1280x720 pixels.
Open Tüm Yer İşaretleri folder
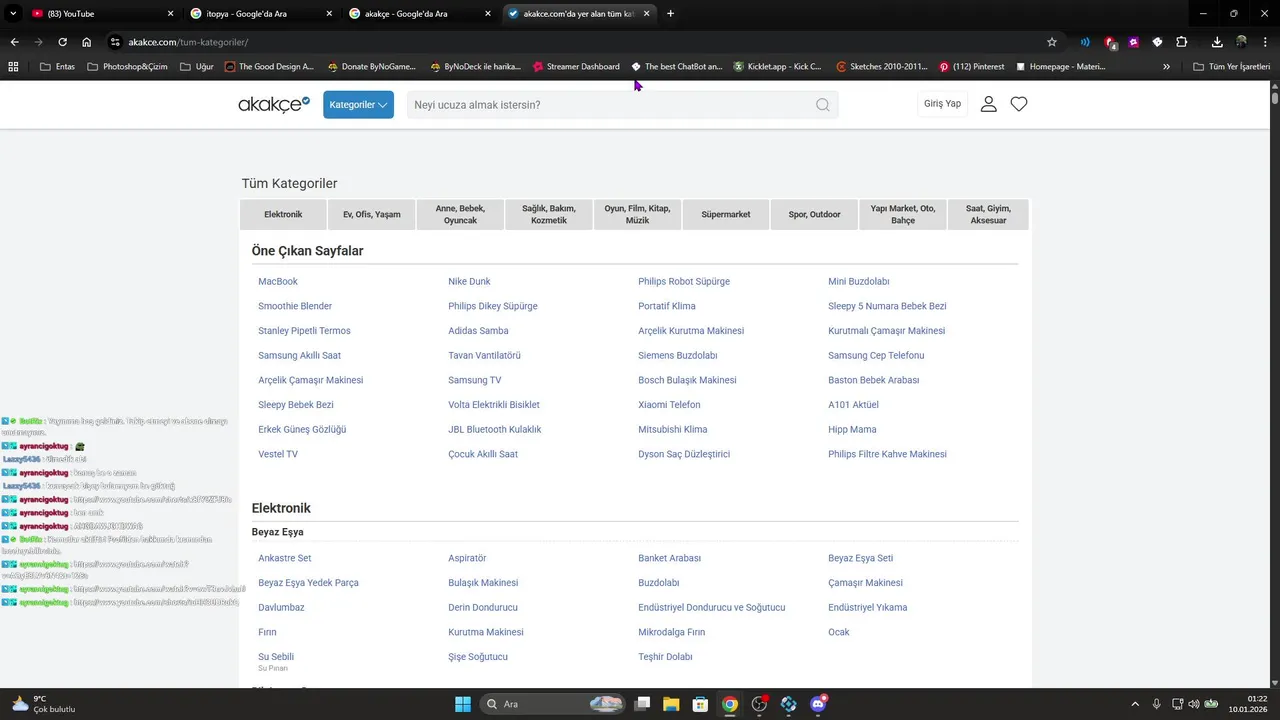pyautogui.click(x=1231, y=67)
